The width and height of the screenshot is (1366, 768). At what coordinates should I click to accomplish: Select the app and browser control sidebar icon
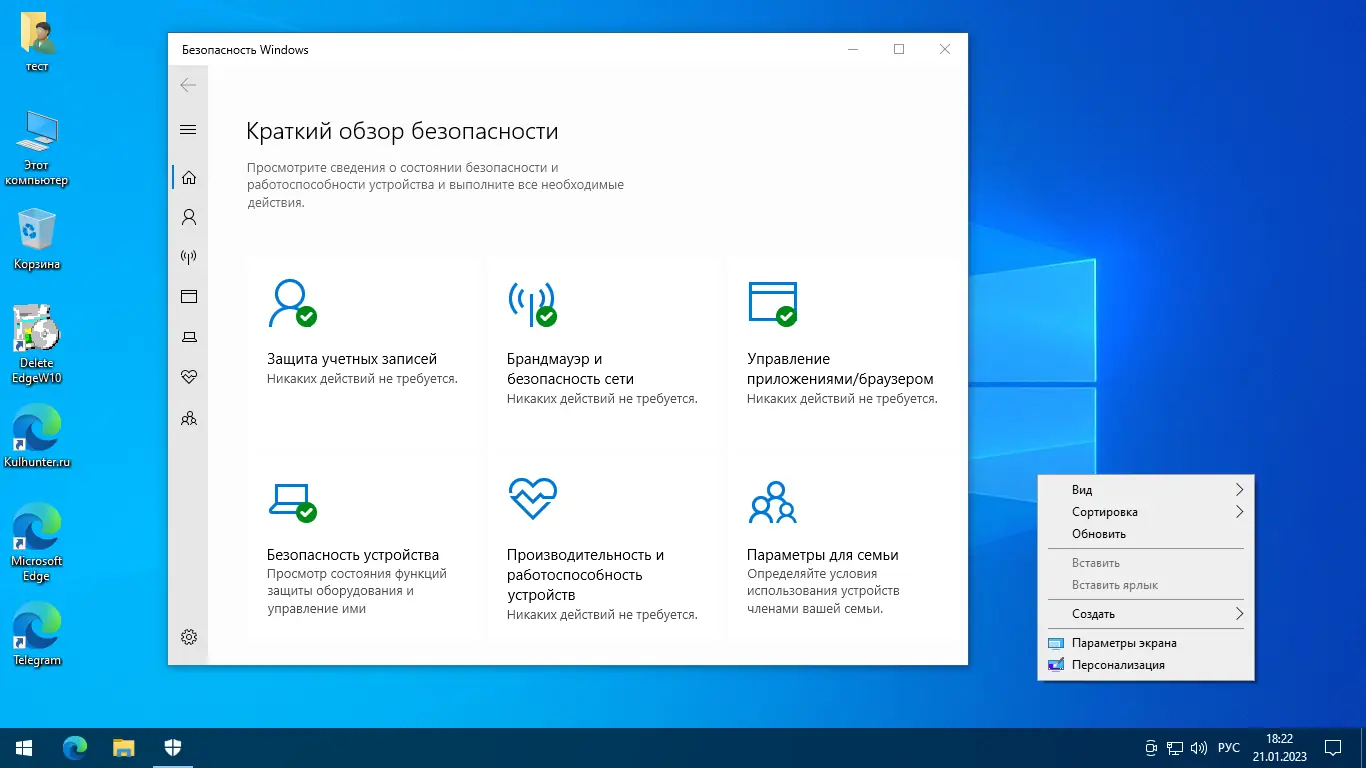(188, 296)
